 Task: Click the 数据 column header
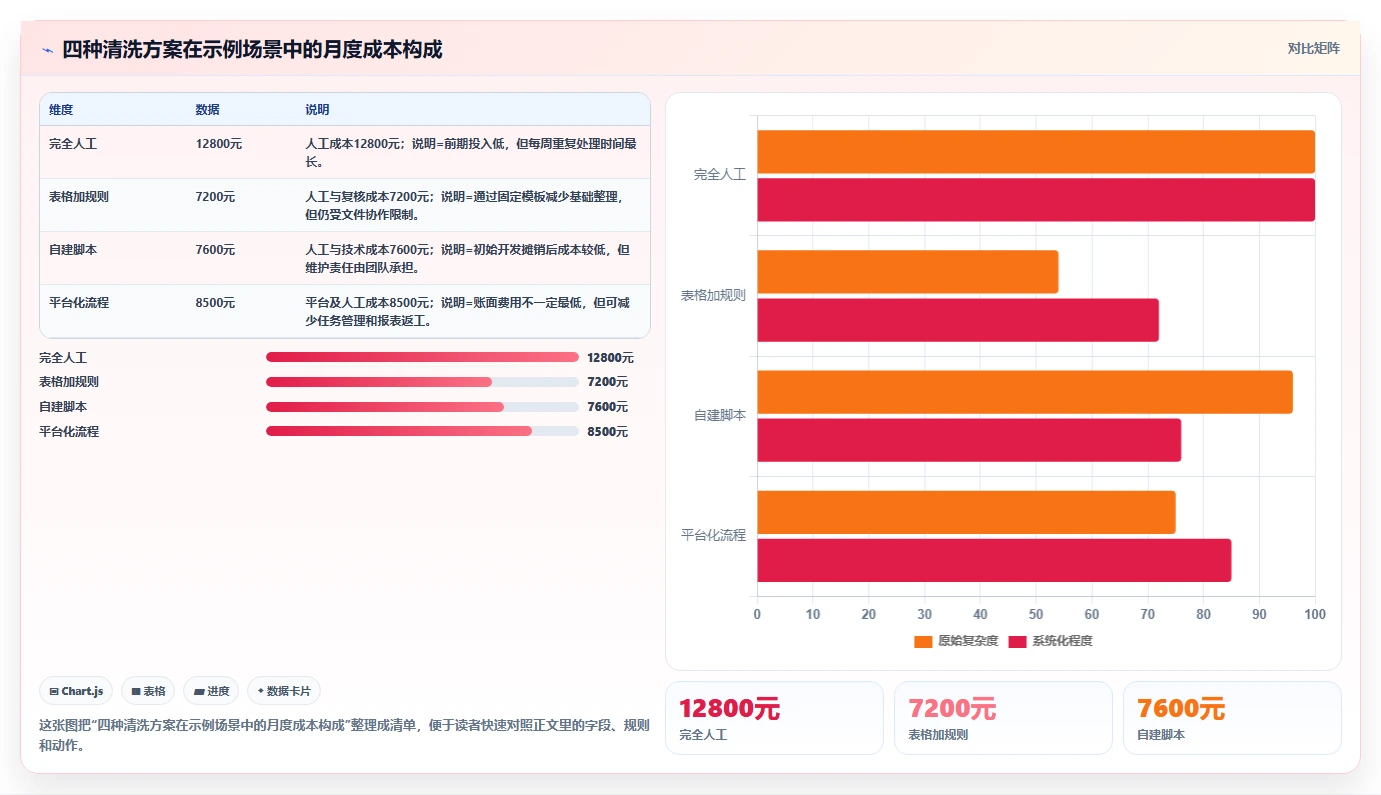tap(208, 109)
